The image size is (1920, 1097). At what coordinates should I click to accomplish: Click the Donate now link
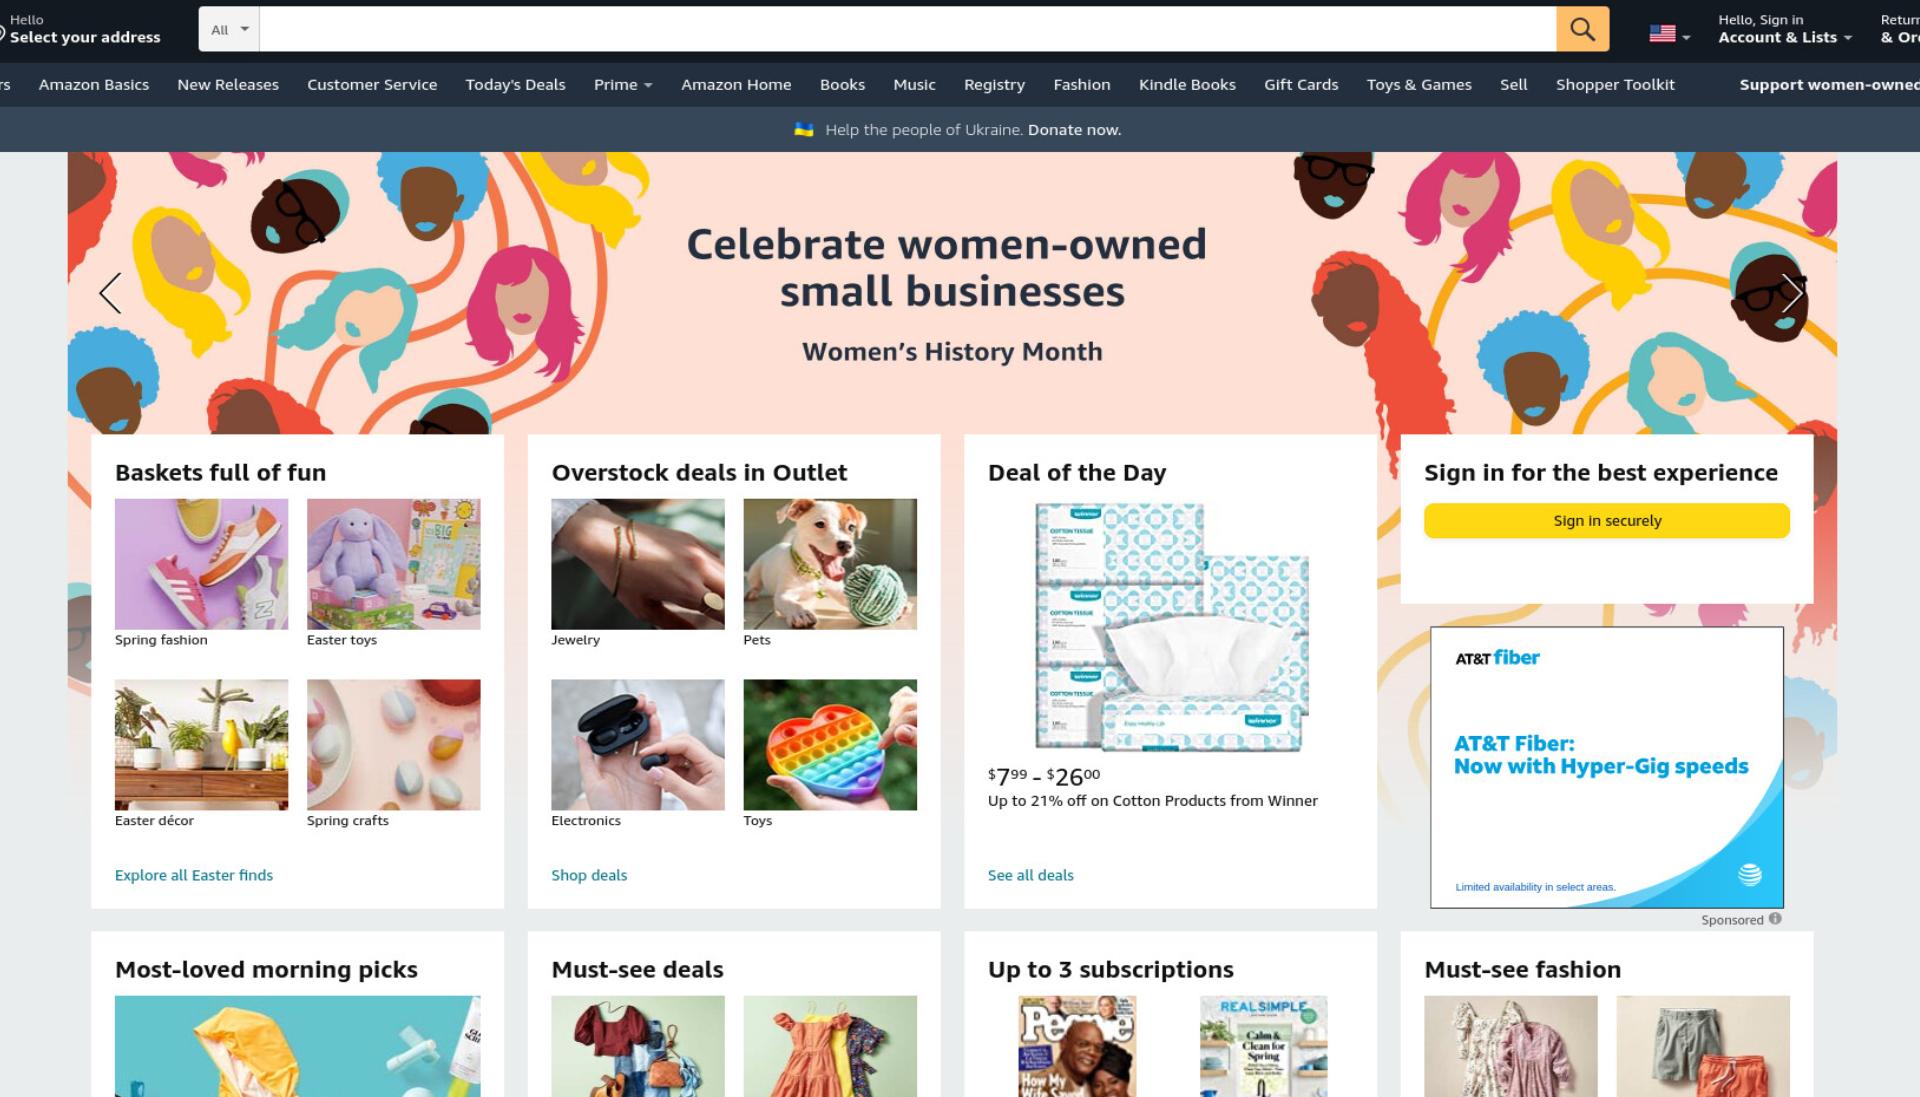(x=1074, y=130)
